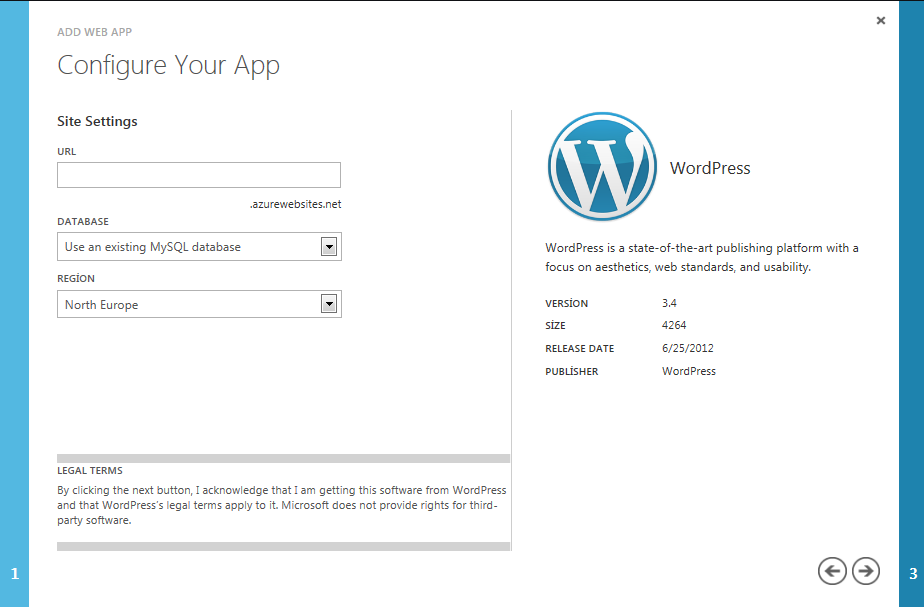Click the RELEASE DATE label
The height and width of the screenshot is (607, 924).
pos(579,349)
